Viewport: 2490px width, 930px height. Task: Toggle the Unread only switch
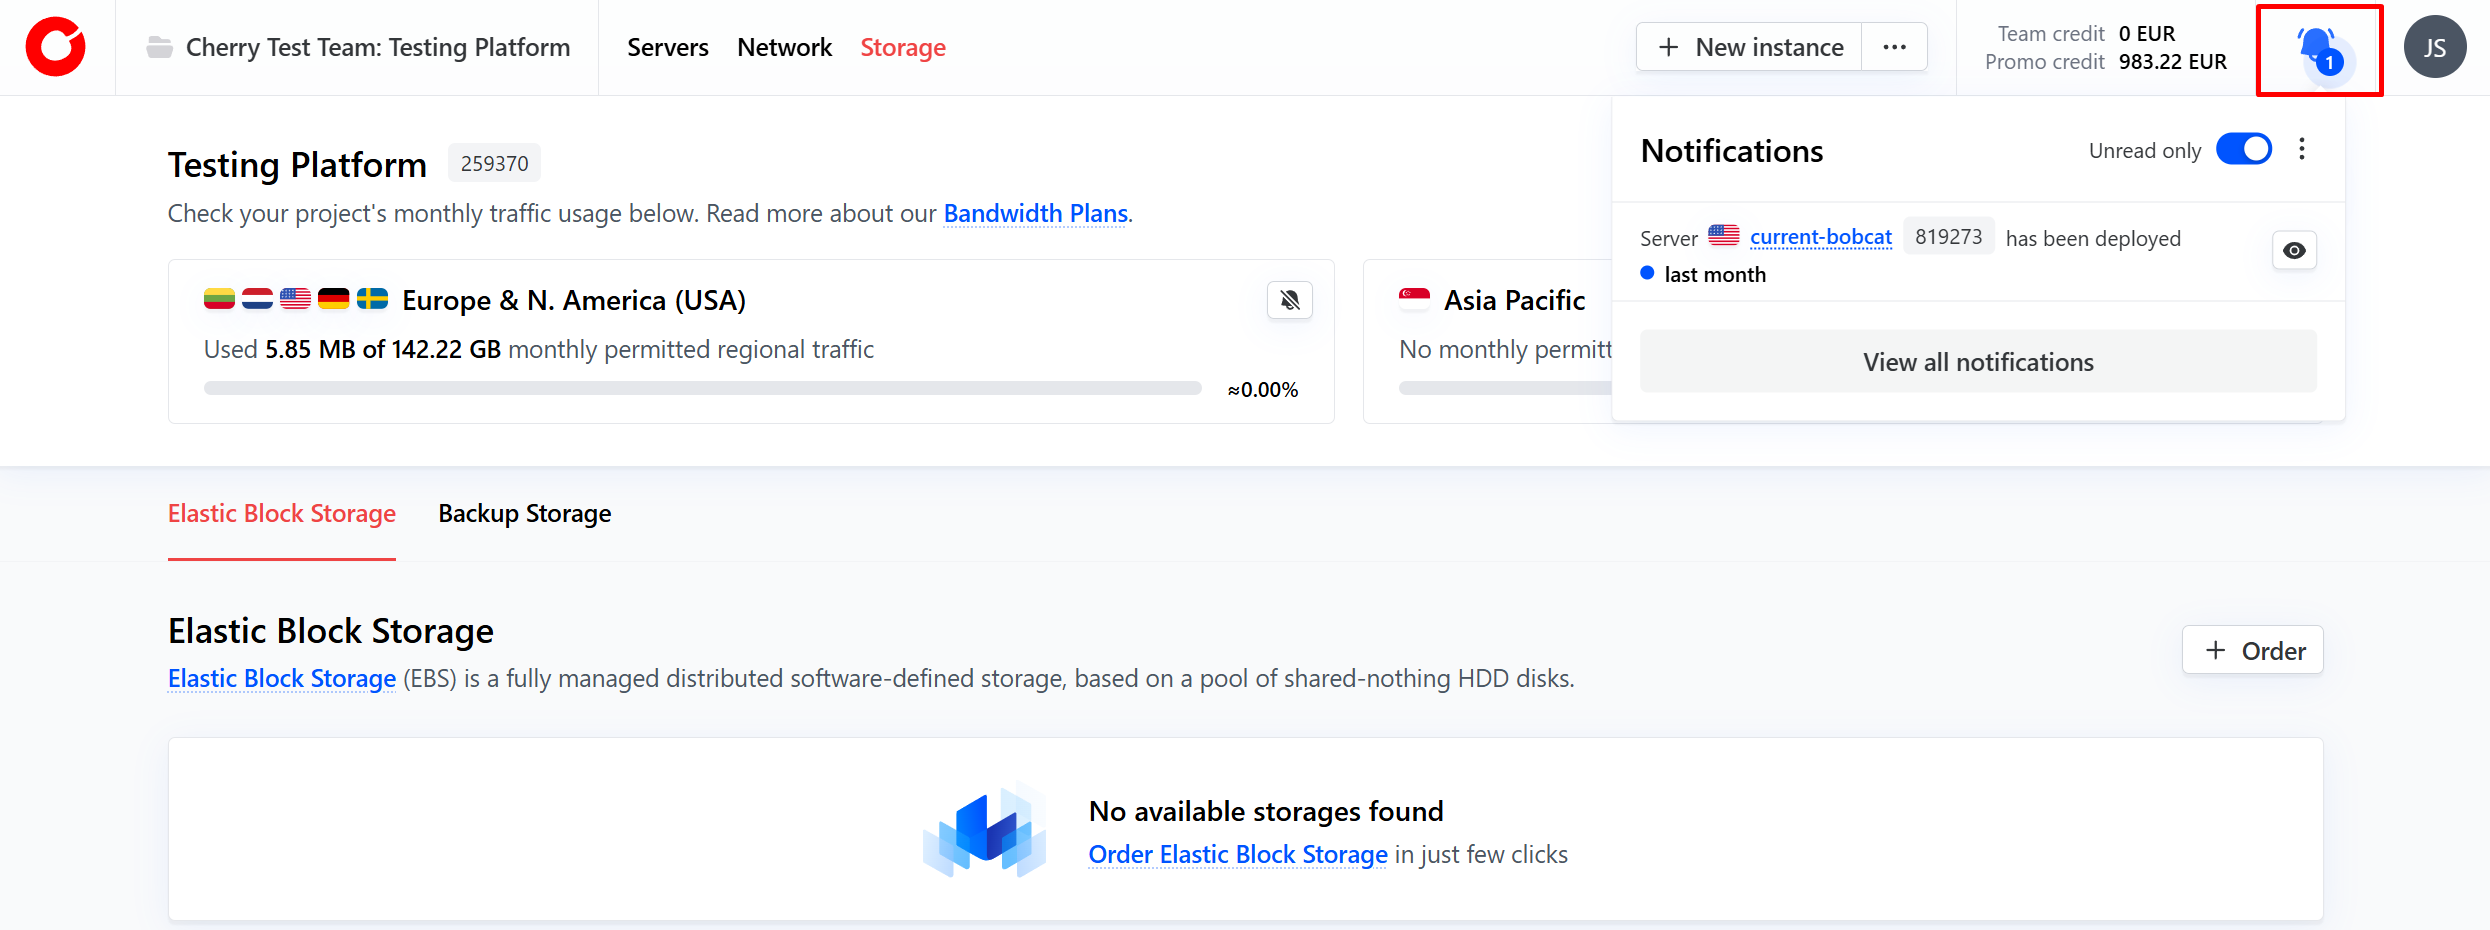2243,150
